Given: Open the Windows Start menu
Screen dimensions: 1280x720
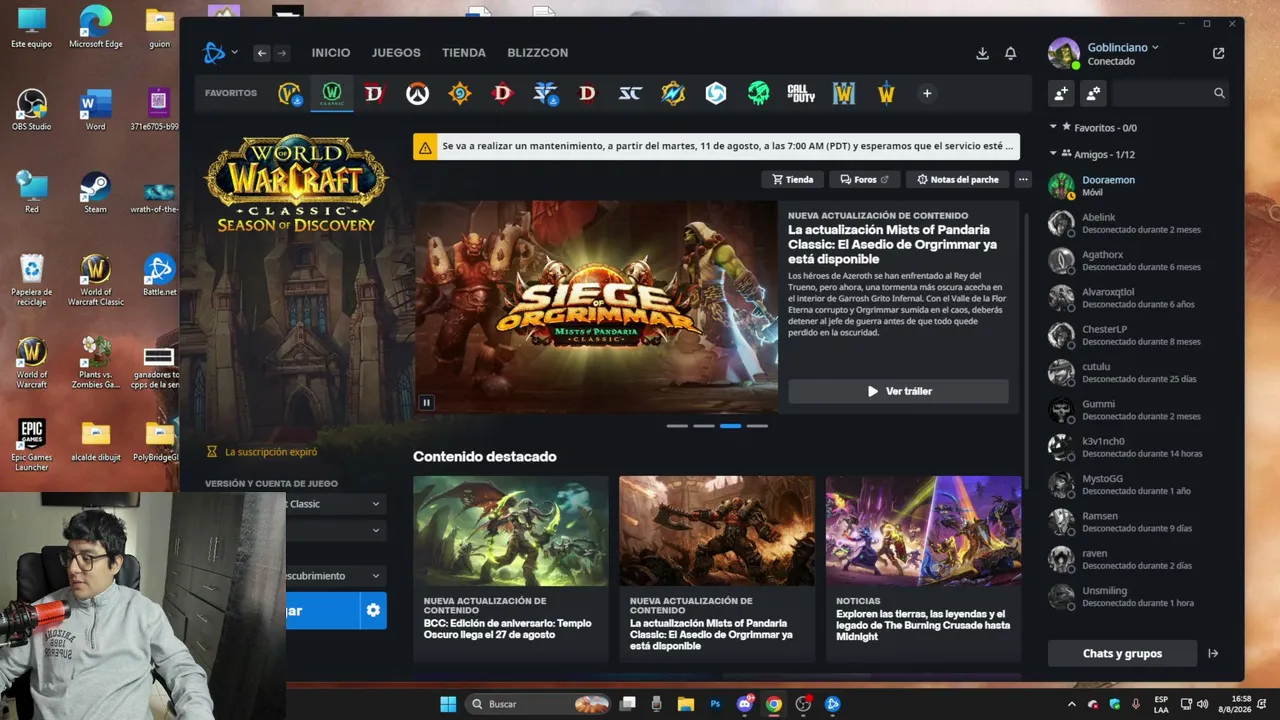Looking at the screenshot, I should [448, 704].
